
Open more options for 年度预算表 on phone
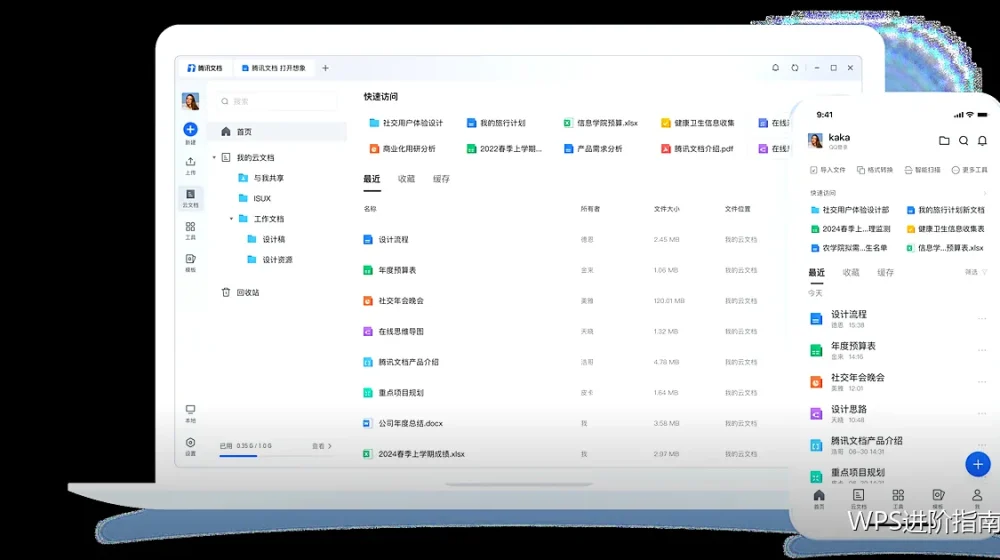point(982,350)
